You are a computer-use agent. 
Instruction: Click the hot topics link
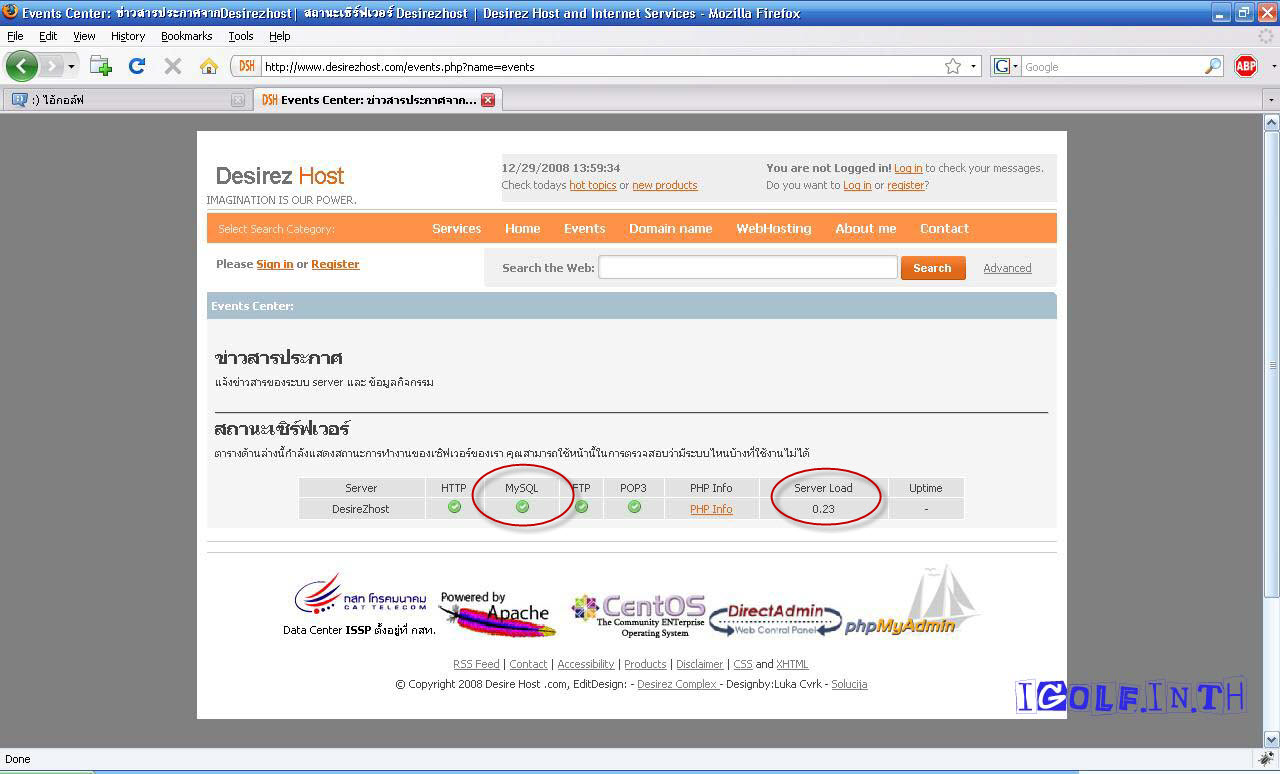(592, 185)
